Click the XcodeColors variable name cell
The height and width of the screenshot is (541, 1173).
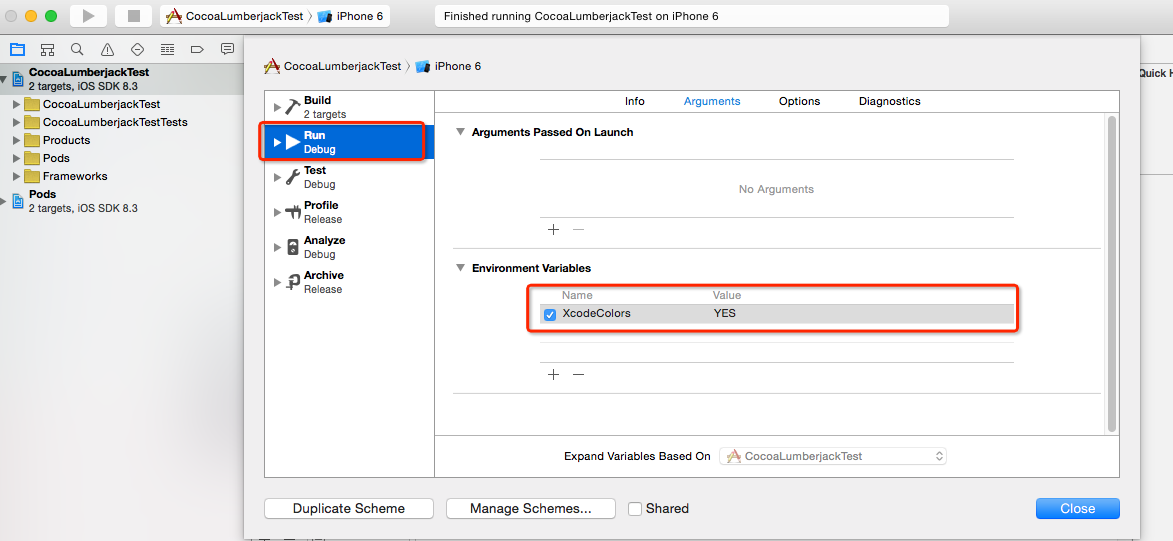pos(596,314)
